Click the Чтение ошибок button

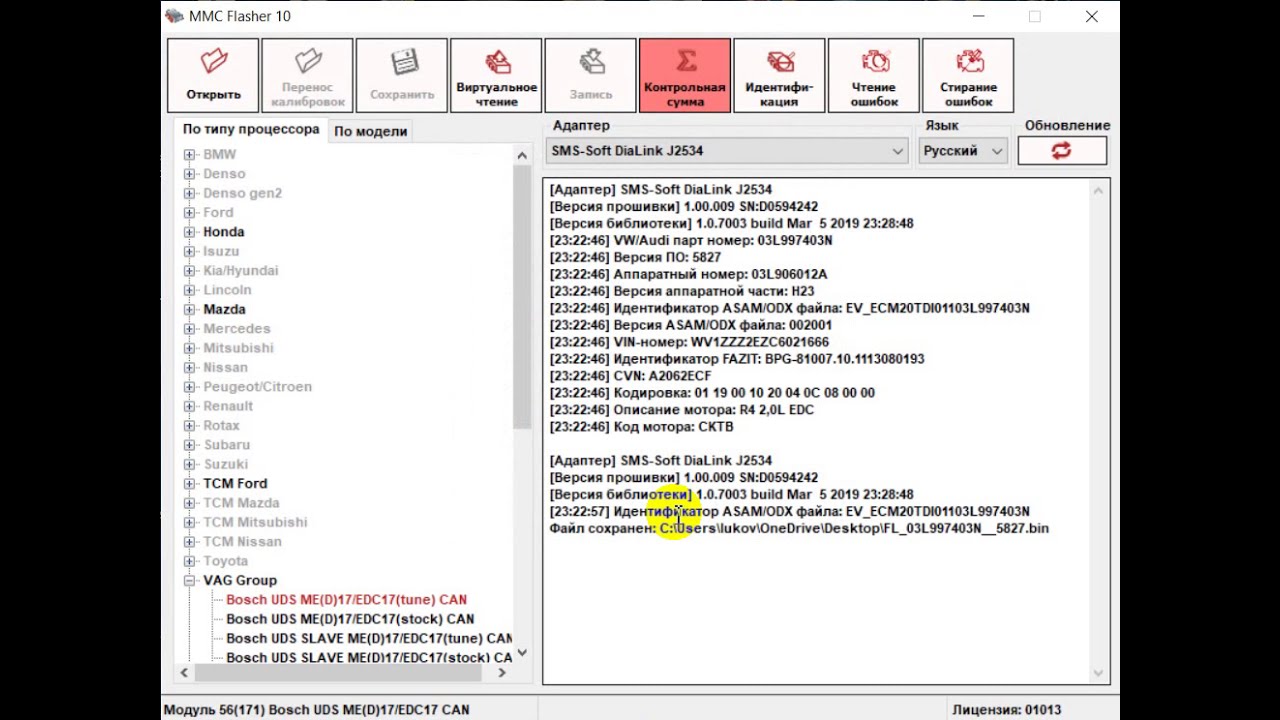pyautogui.click(x=874, y=76)
